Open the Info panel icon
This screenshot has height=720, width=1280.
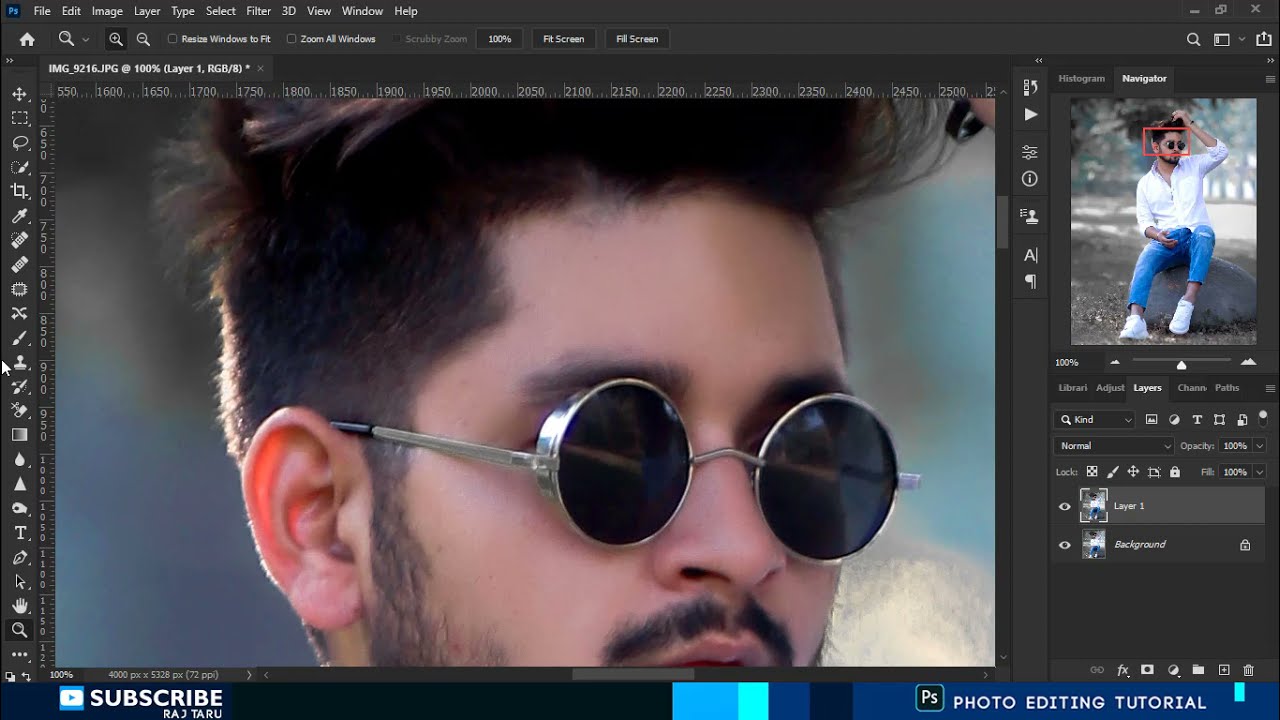tap(1030, 179)
